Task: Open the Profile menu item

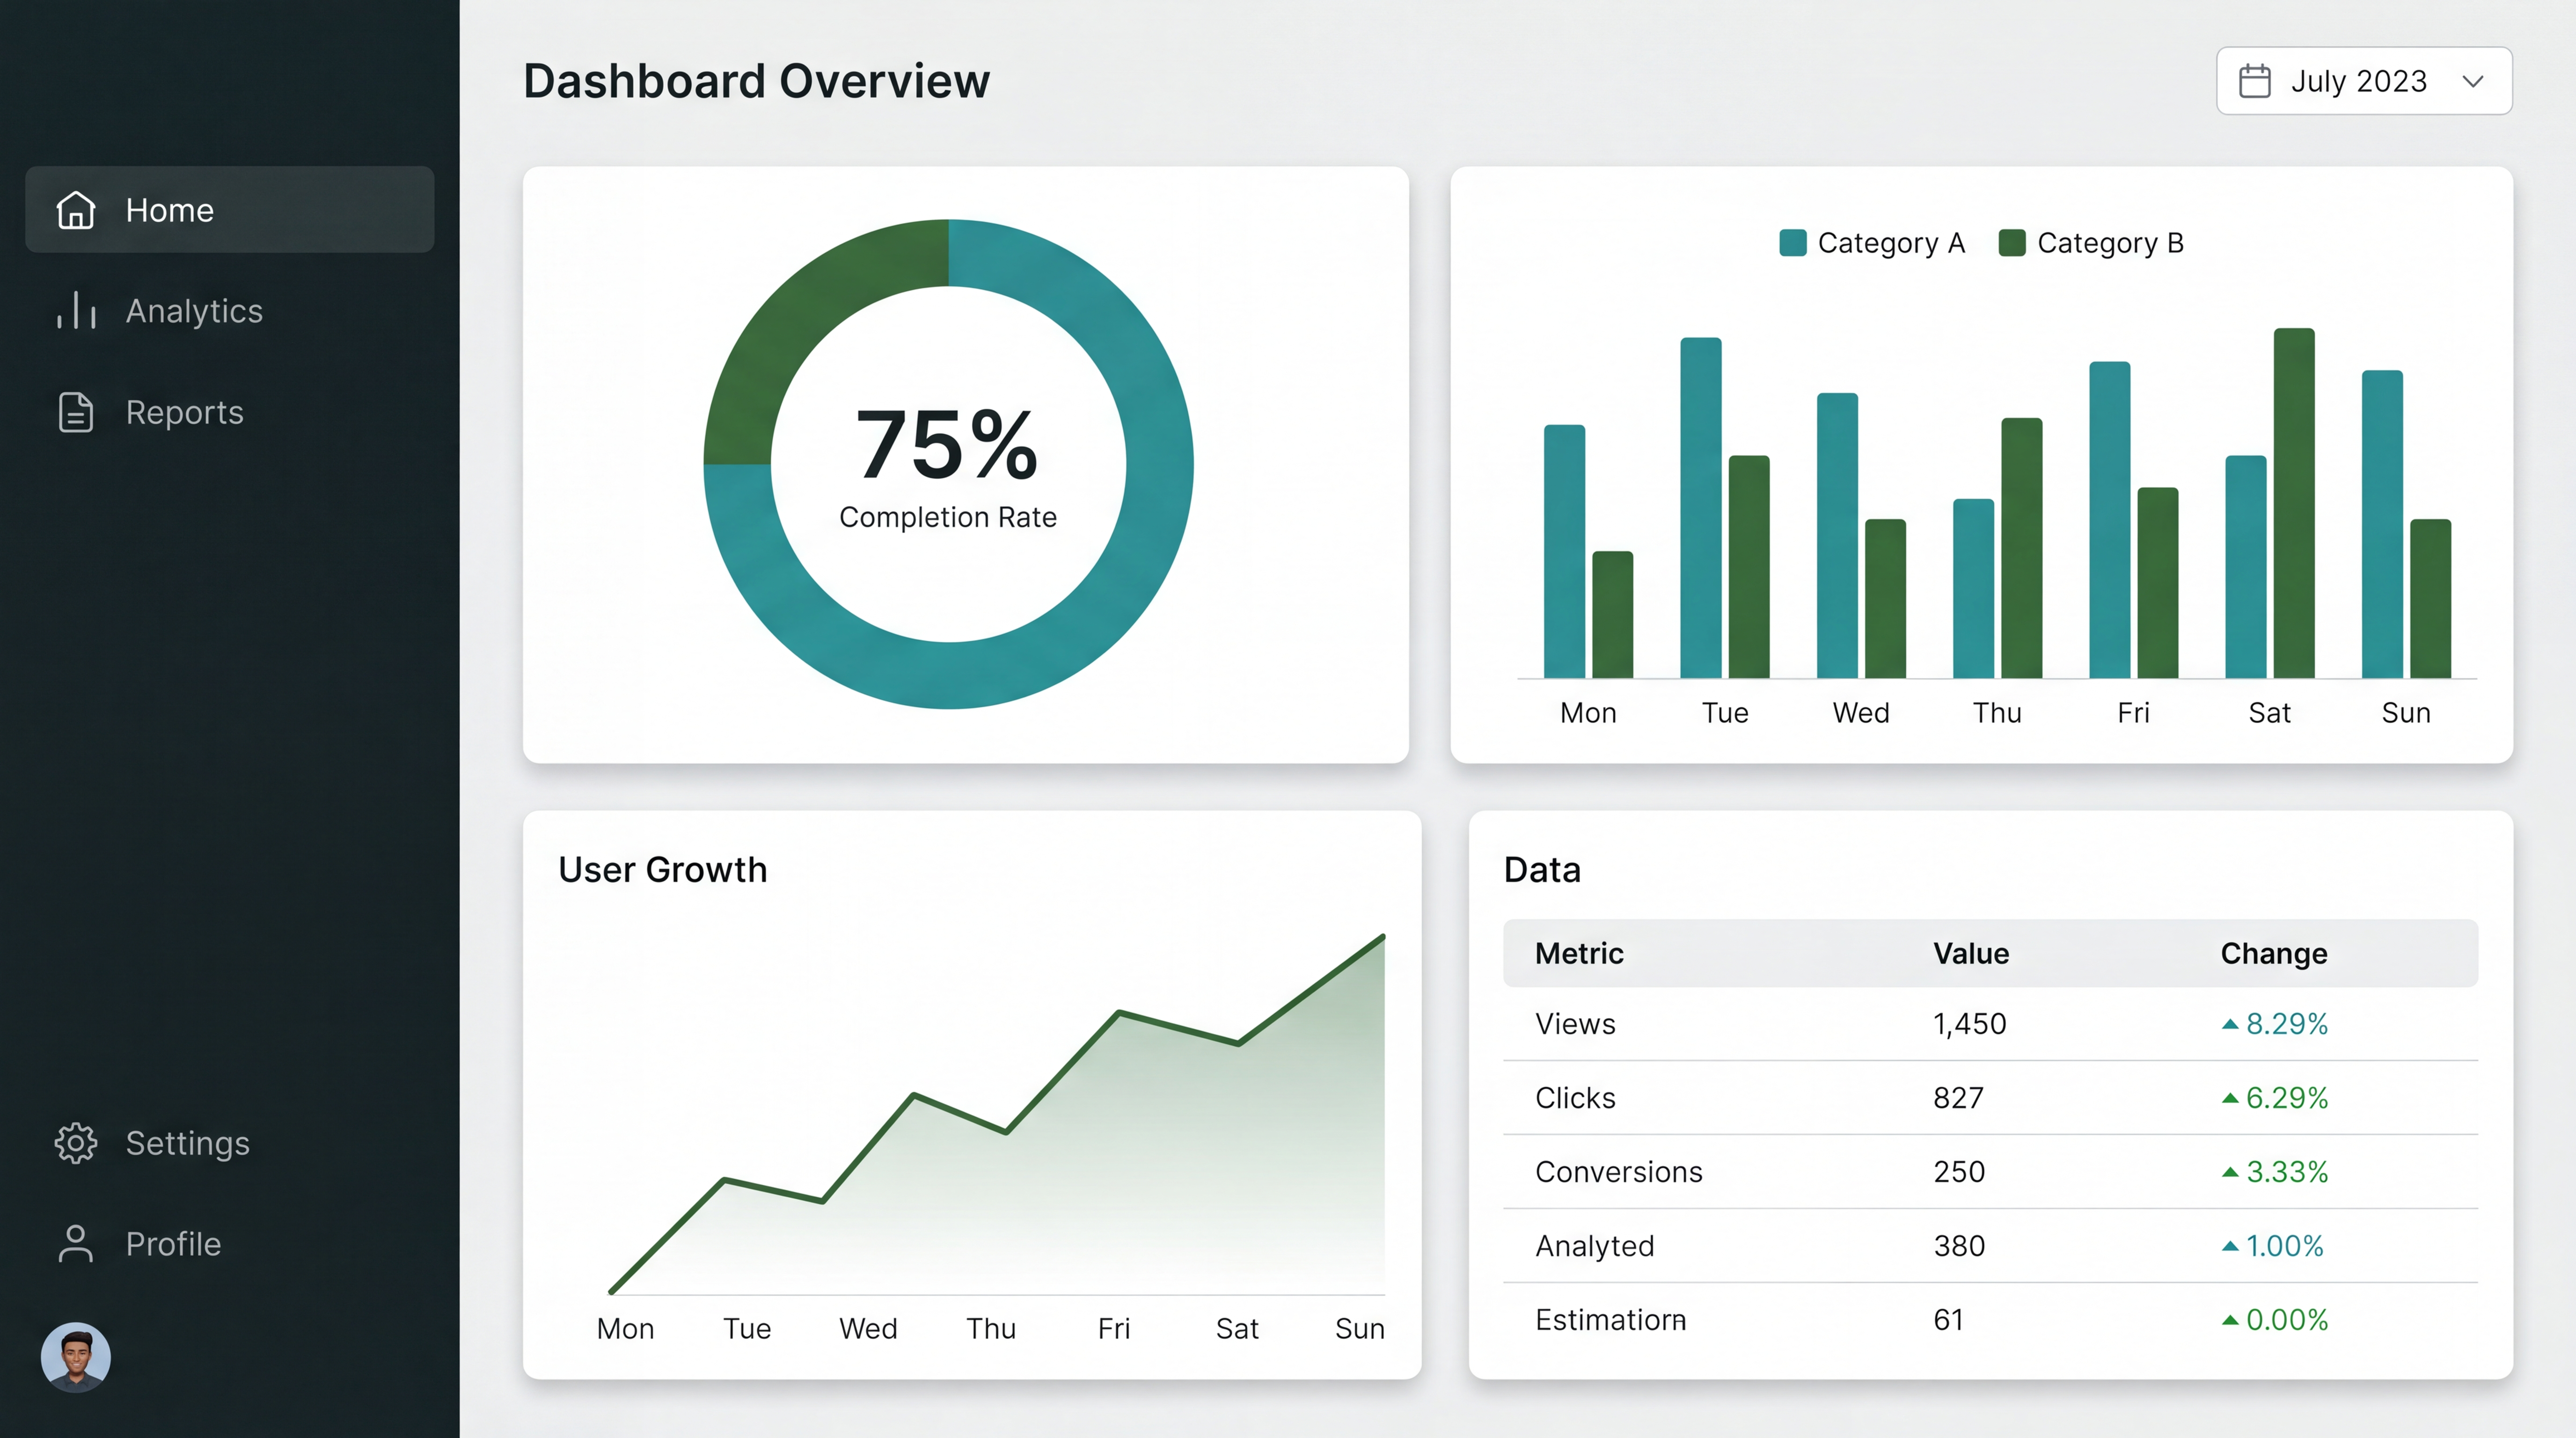Action: point(230,1244)
